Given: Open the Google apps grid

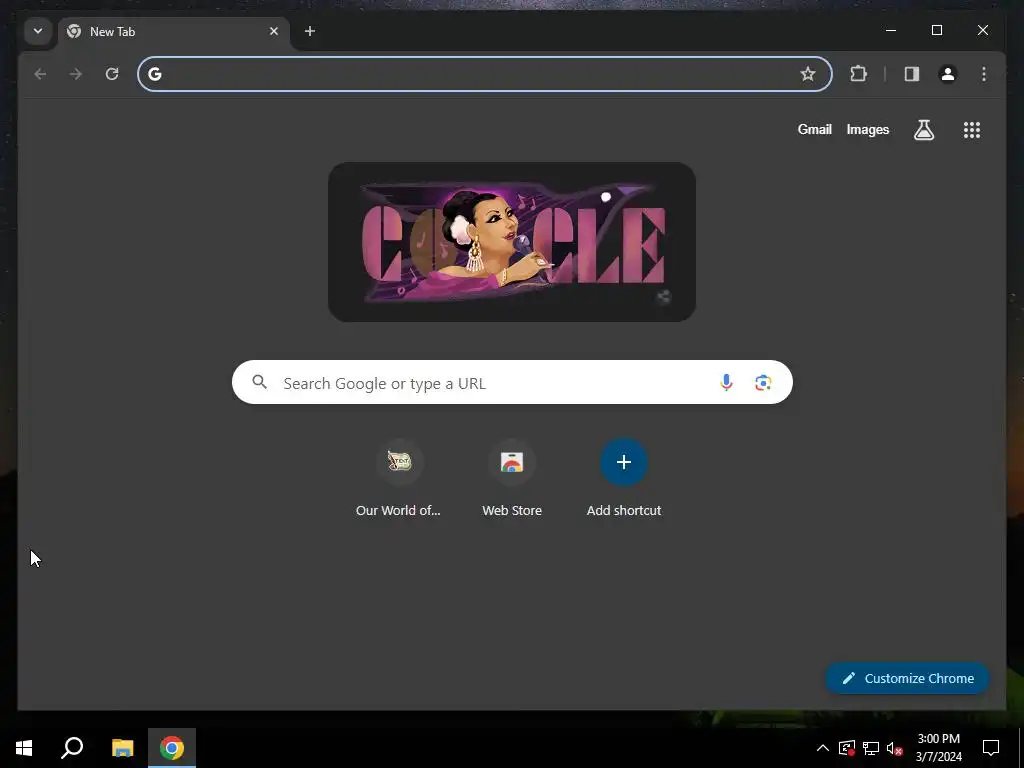Looking at the screenshot, I should 972,130.
